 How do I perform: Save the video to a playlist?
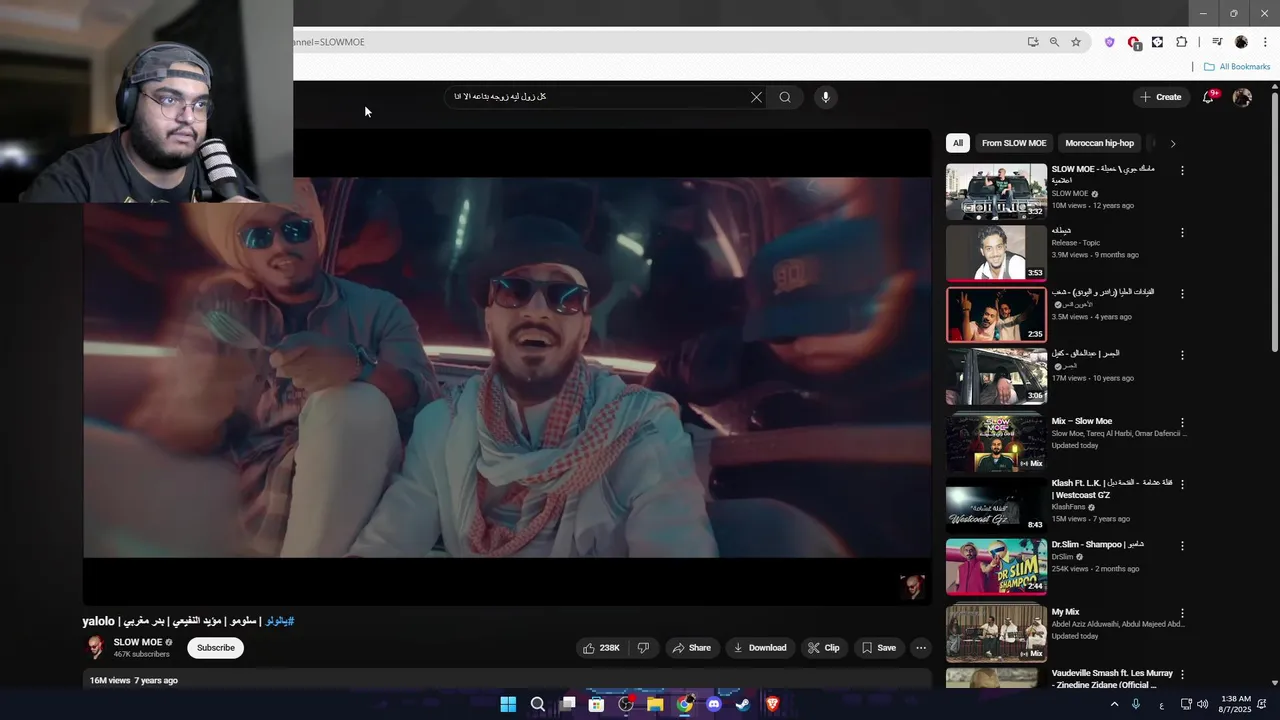pyautogui.click(x=879, y=648)
